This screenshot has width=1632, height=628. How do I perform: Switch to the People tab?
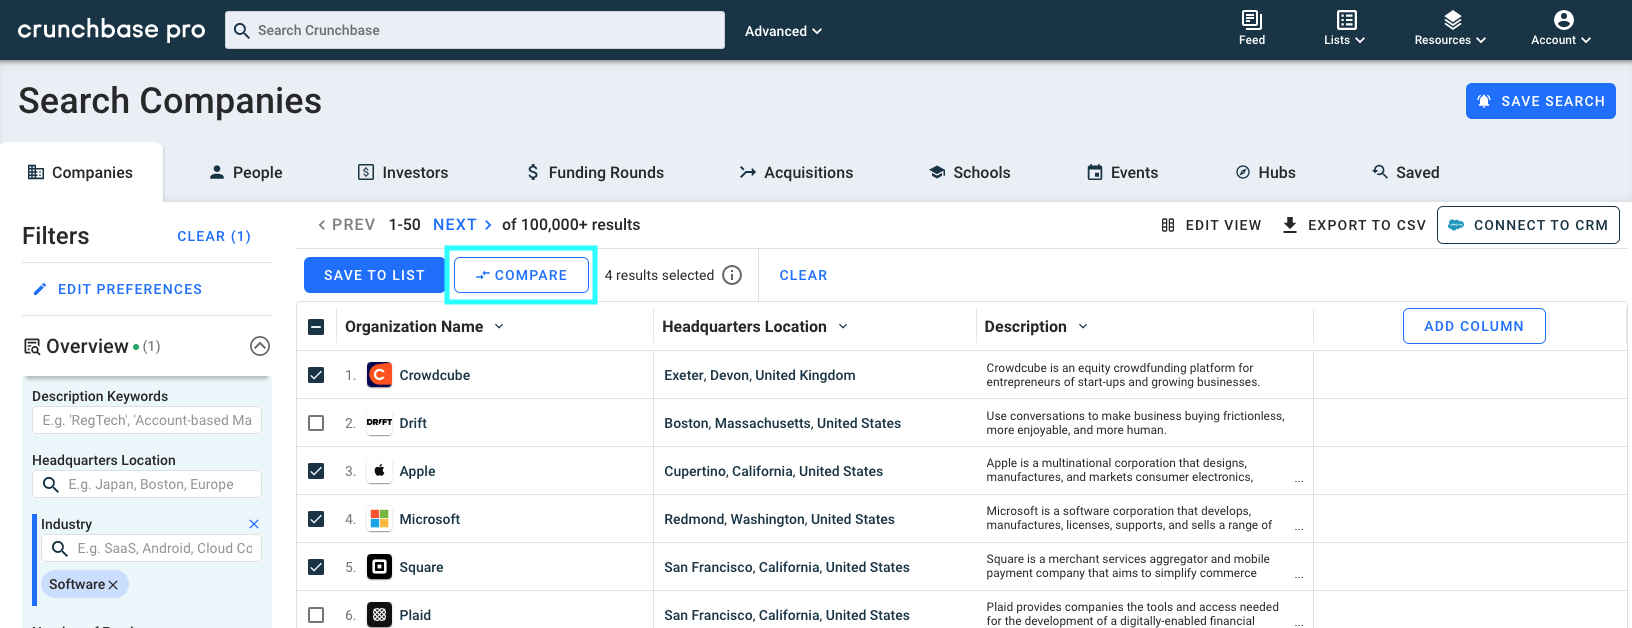click(246, 172)
